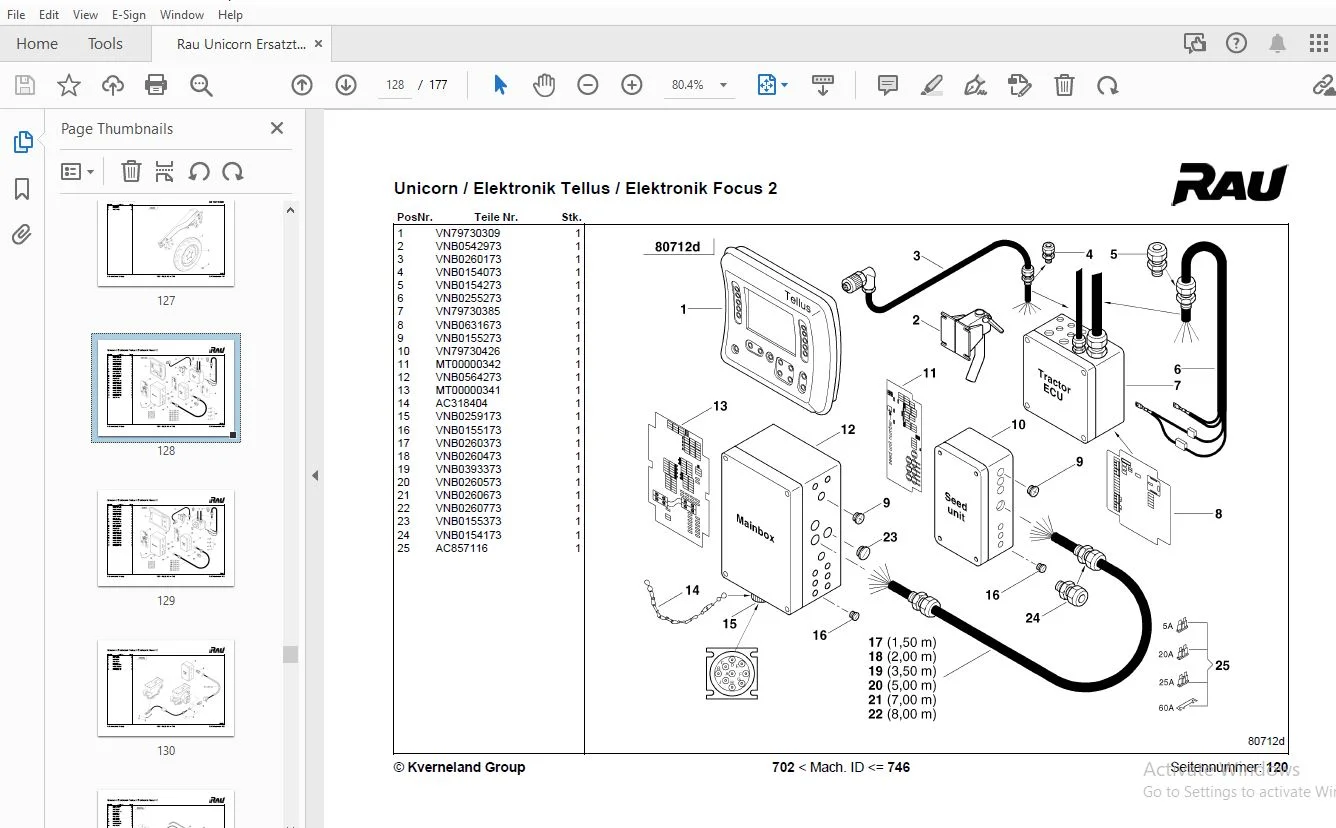Zoom in with the plus icon

[x=632, y=85]
